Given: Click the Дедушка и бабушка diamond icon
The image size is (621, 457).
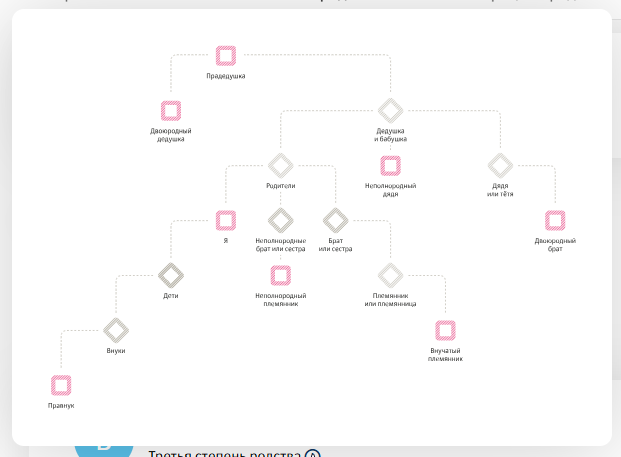Looking at the screenshot, I should 390,110.
